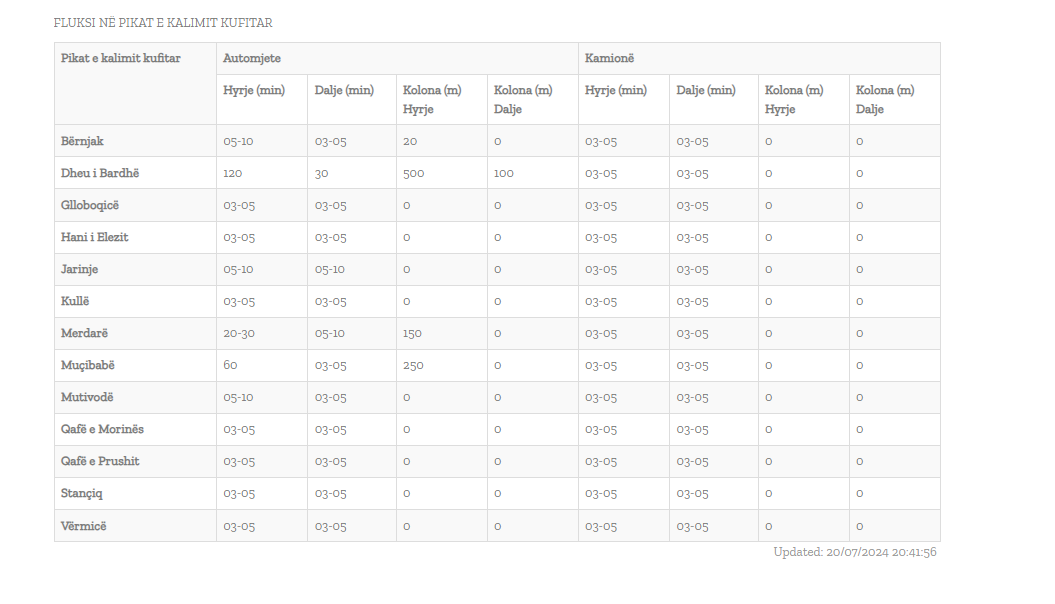The width and height of the screenshot is (1055, 604).
Task: Select the Qafë e Prushit row name
Action: 100,461
